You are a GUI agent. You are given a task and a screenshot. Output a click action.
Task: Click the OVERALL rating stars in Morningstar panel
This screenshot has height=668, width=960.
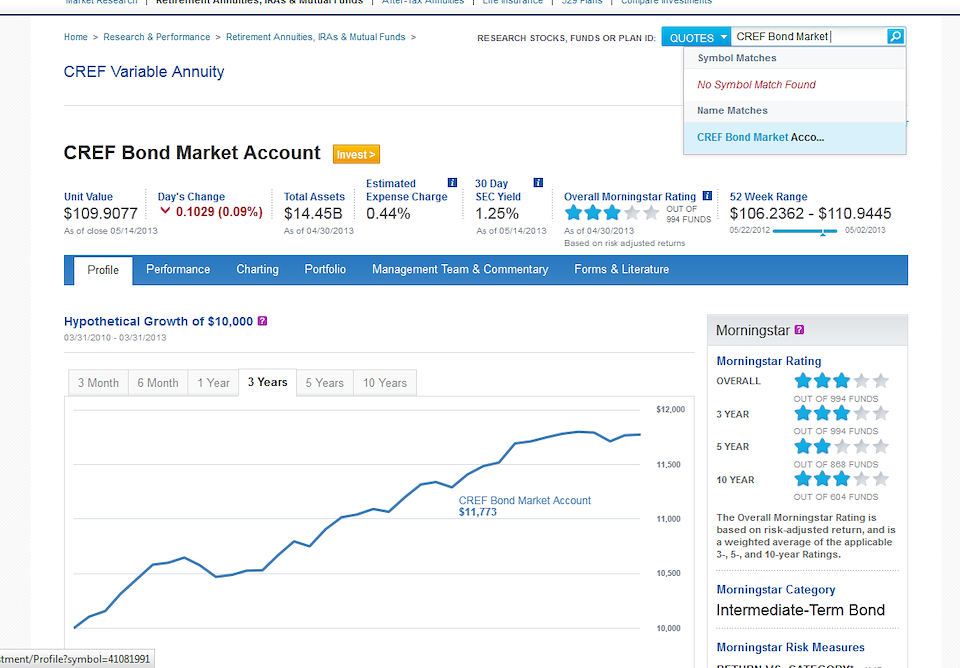(841, 381)
